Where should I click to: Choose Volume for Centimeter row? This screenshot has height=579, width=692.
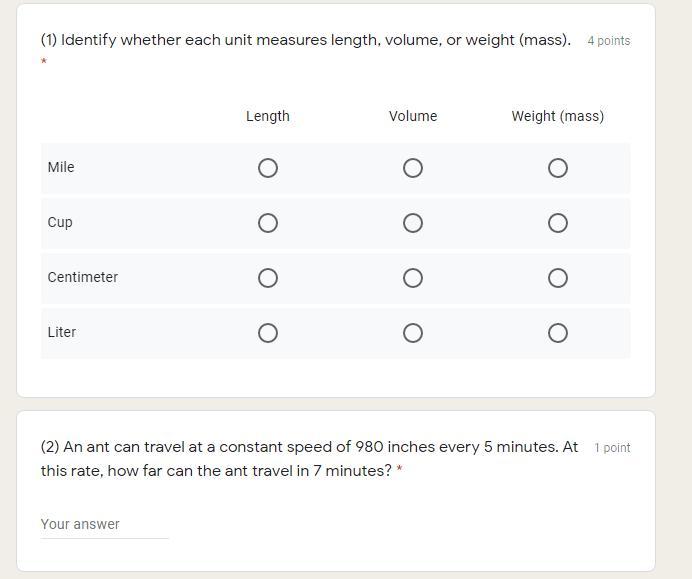tap(413, 278)
